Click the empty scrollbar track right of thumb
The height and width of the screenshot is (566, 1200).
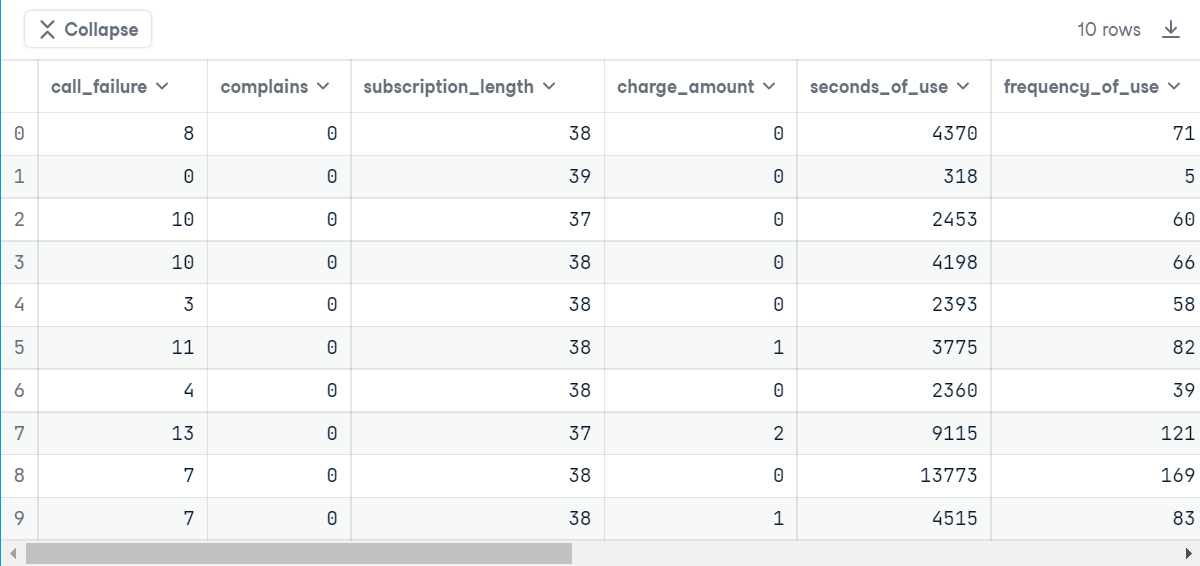coord(875,553)
